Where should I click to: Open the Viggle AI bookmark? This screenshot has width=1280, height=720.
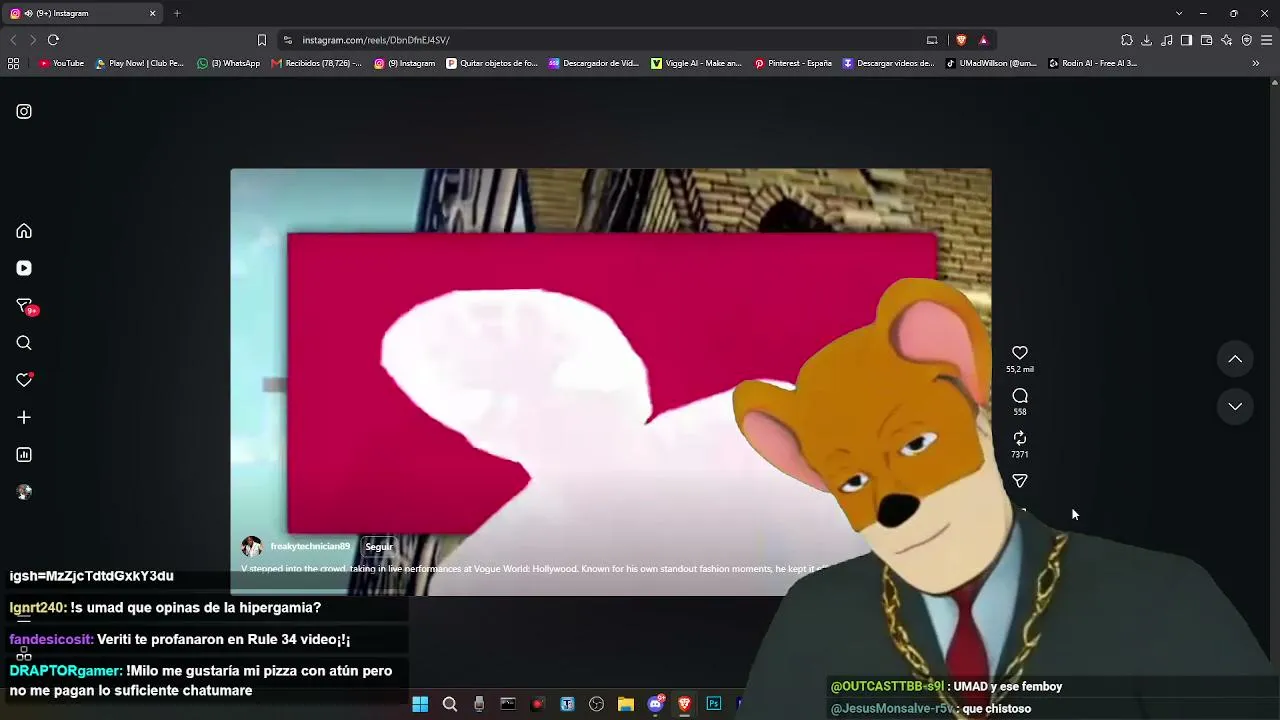coord(697,63)
